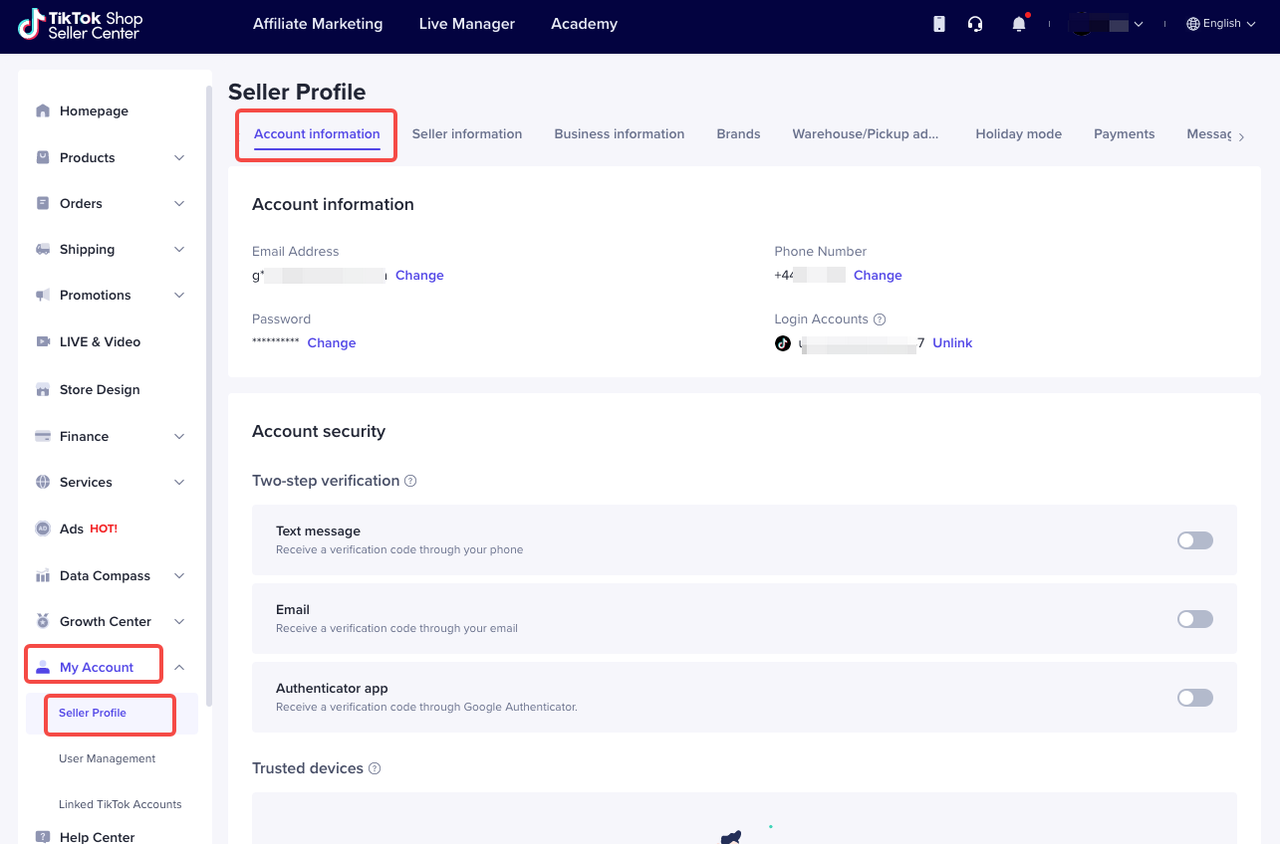The image size is (1280, 844).
Task: Open the English language dropdown
Action: (x=1220, y=24)
